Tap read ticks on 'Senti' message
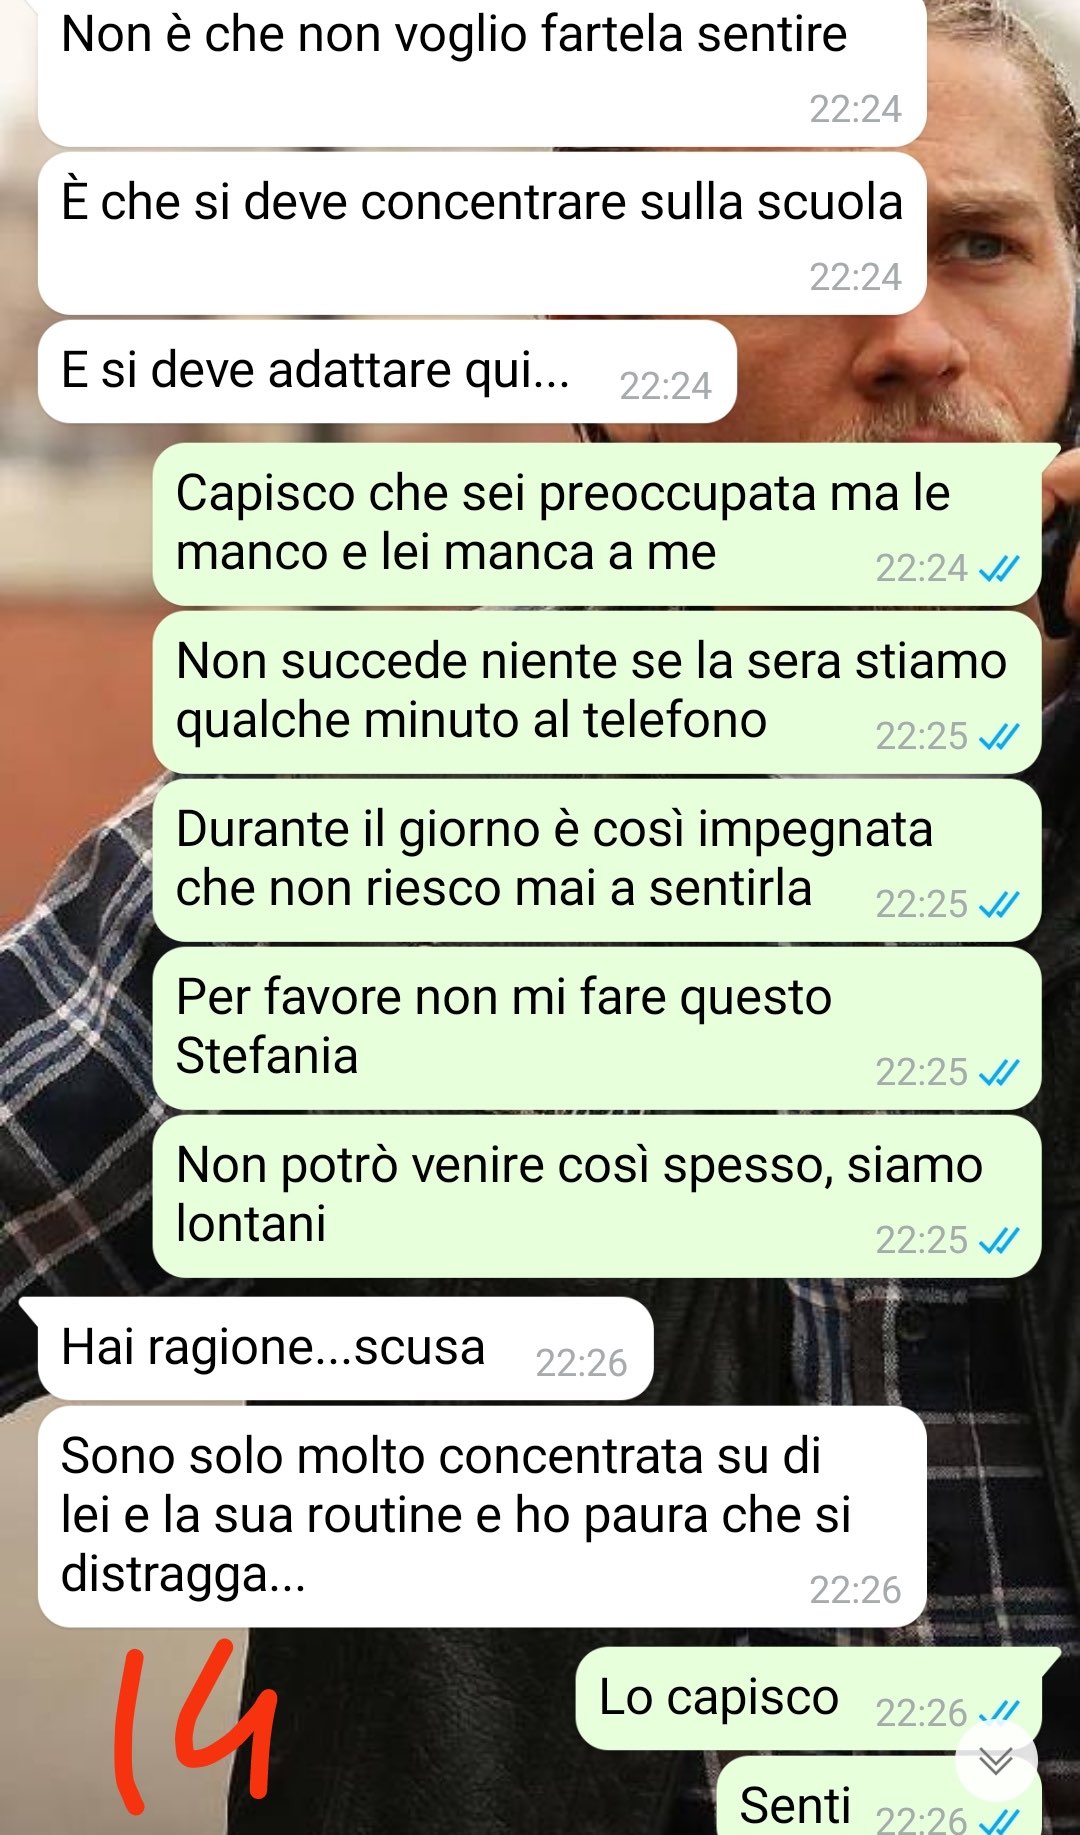This screenshot has width=1080, height=1835. (999, 1821)
